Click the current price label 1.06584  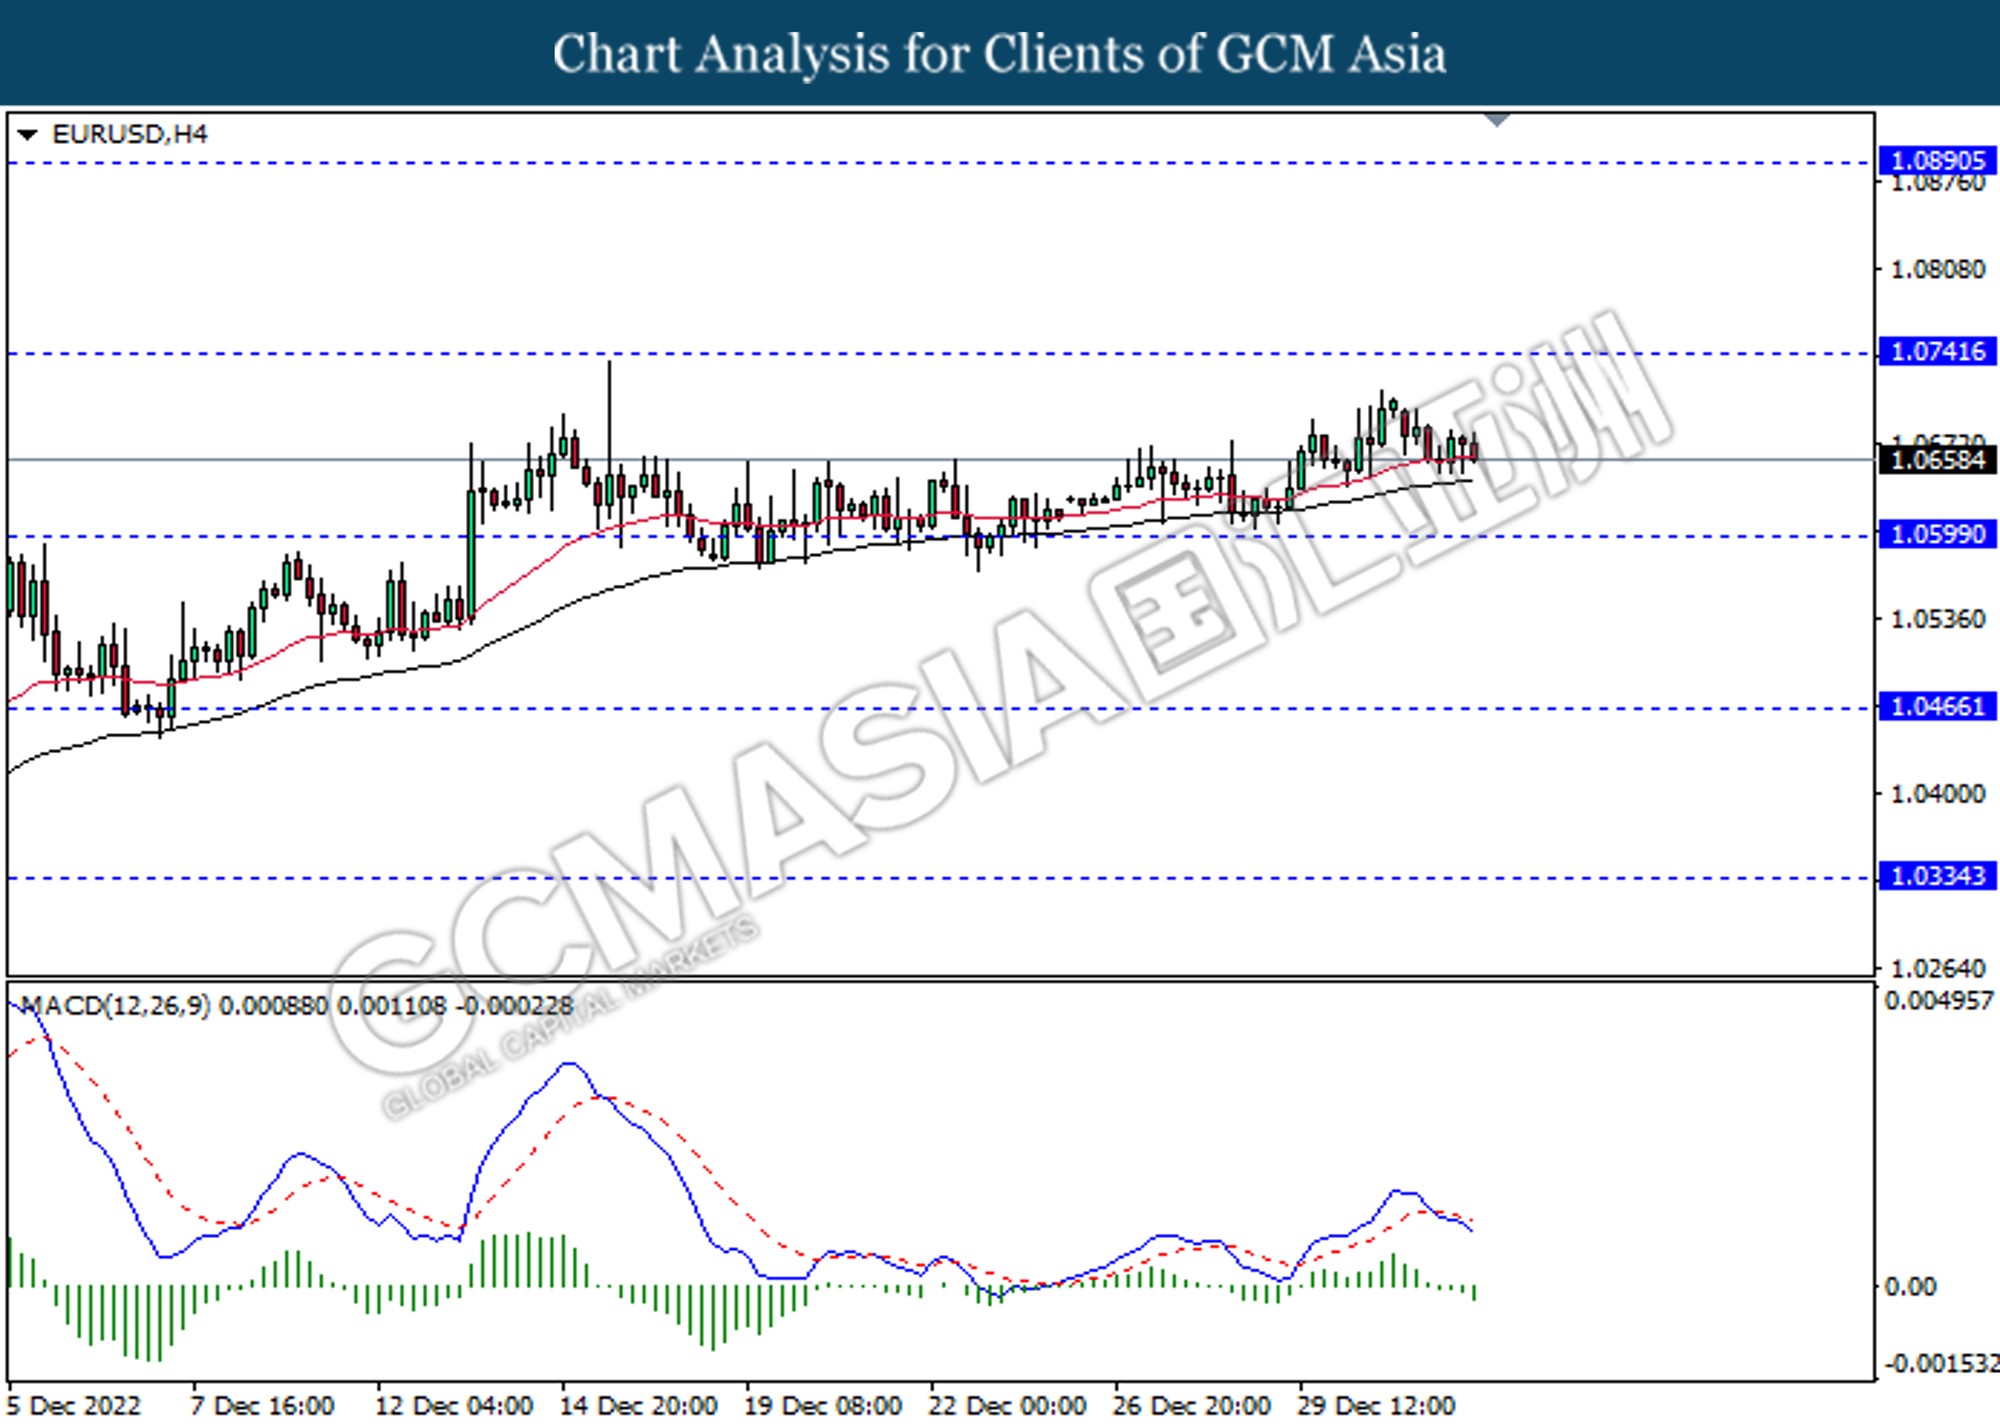[x=1938, y=460]
